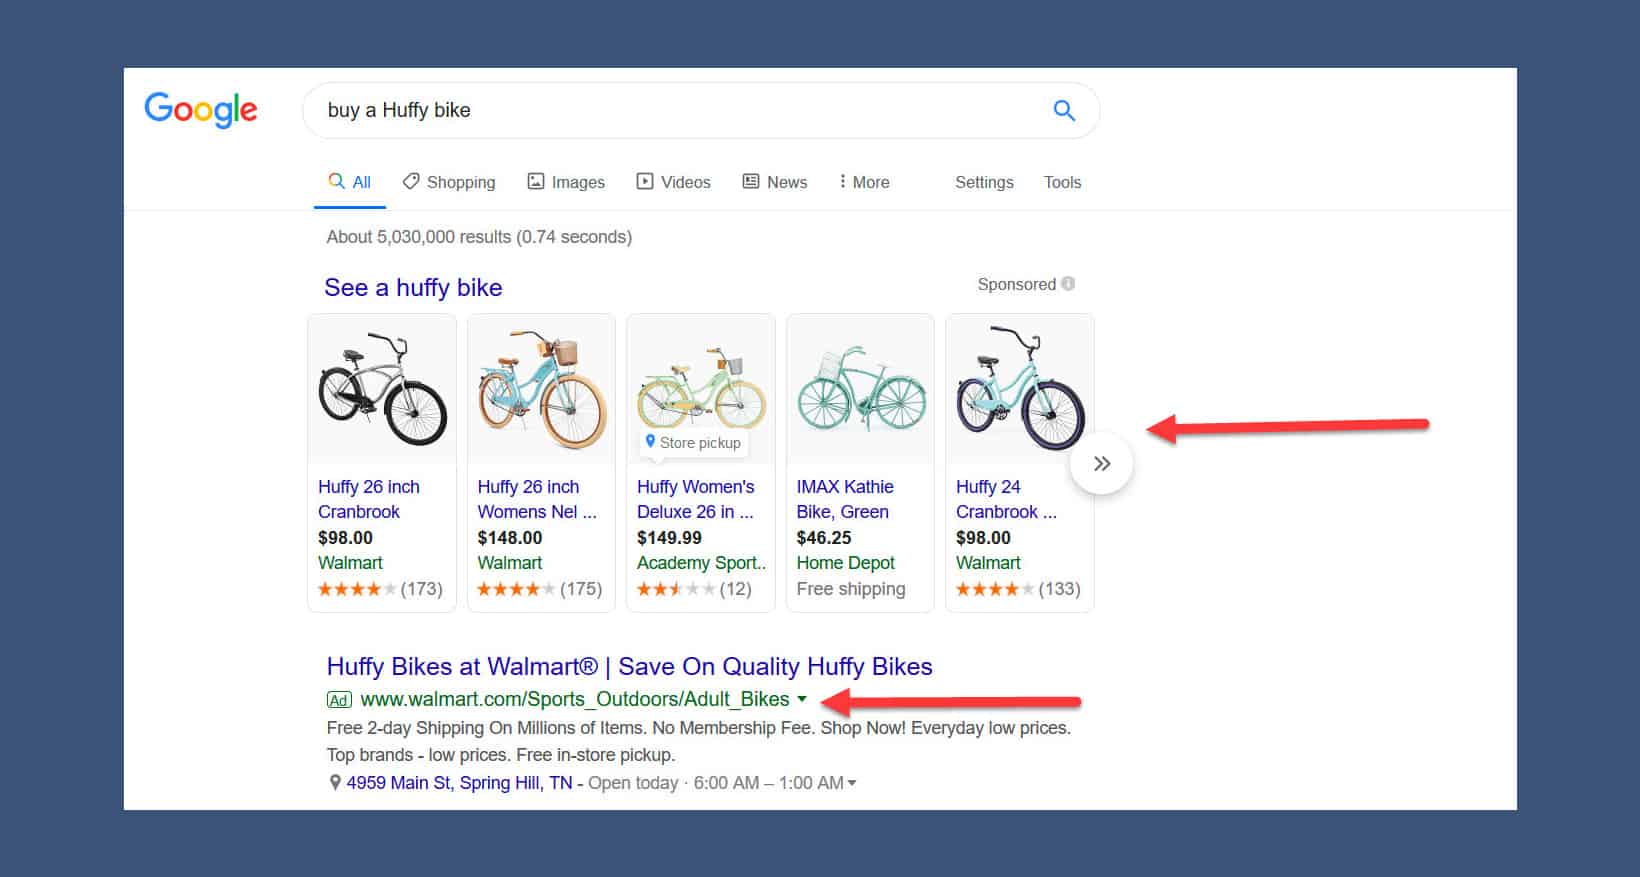
Task: Open the '4959 Main St, Spring Hill, TN' link
Action: point(459,783)
